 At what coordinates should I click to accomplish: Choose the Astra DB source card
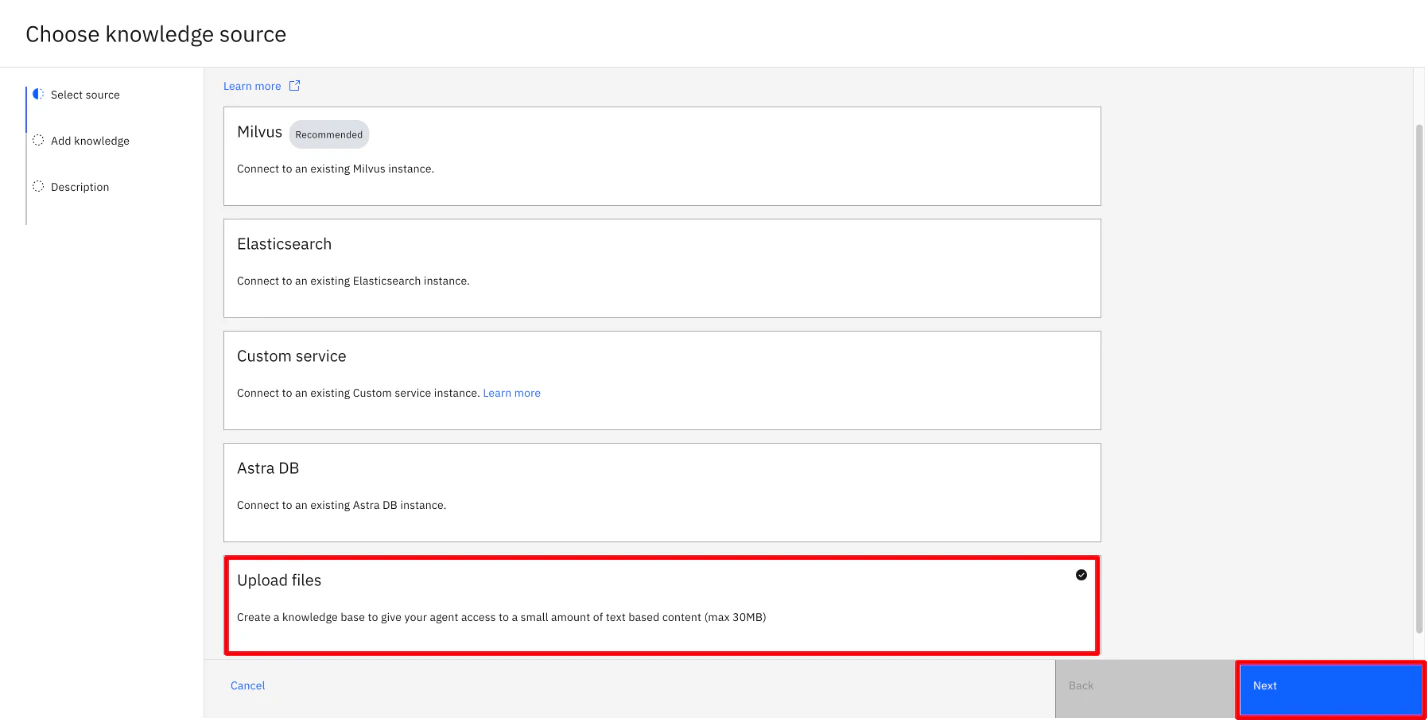662,492
